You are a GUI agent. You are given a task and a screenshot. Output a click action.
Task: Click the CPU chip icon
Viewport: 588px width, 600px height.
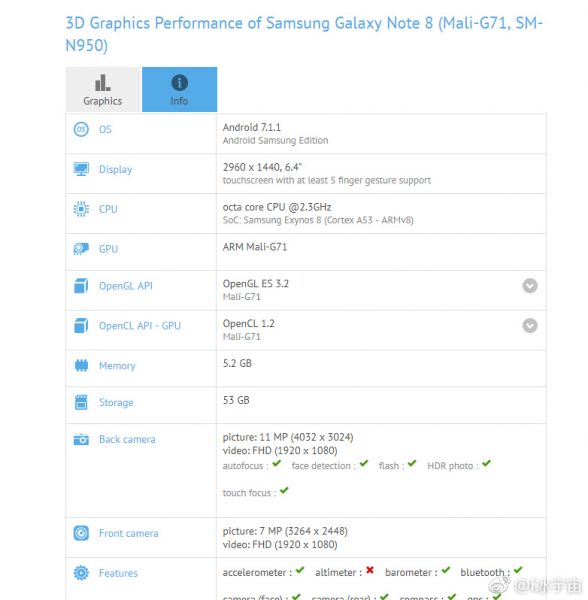pos(81,209)
